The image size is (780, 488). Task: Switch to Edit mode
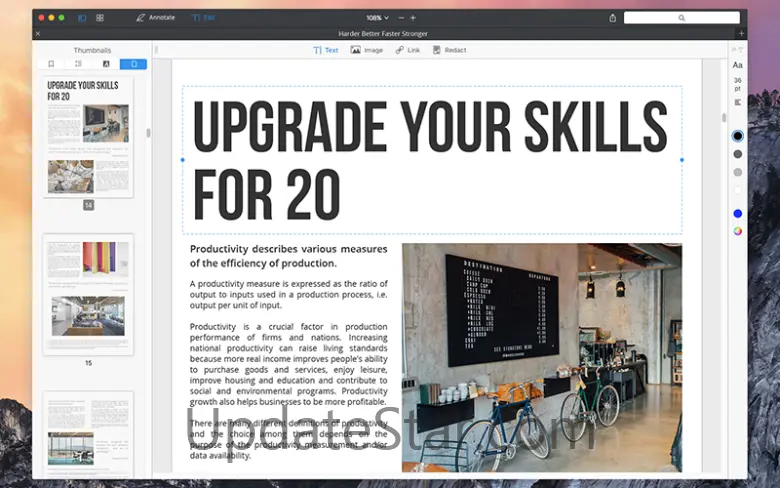[x=204, y=17]
